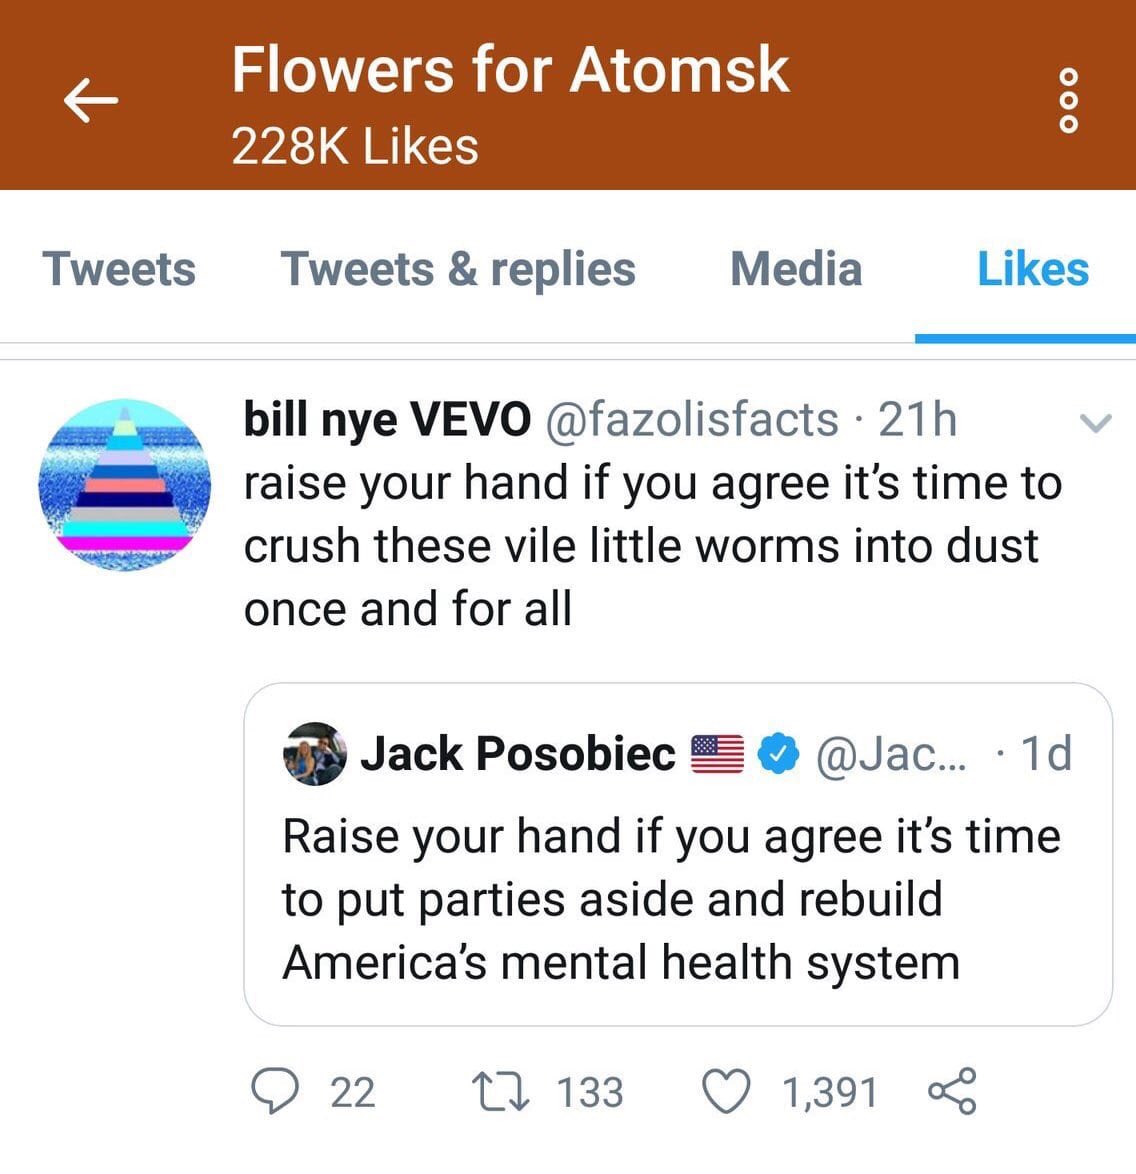Open the bill nye VEVO display name
Screen dimensions: 1136x1174
[x=387, y=420]
